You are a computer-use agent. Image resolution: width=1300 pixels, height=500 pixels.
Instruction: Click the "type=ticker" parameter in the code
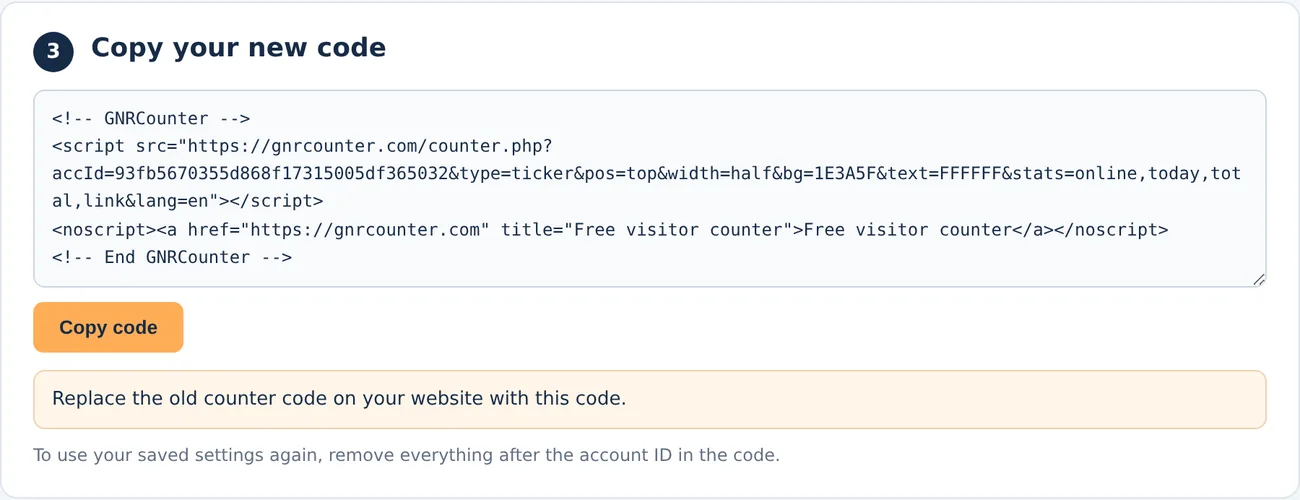click(x=518, y=174)
